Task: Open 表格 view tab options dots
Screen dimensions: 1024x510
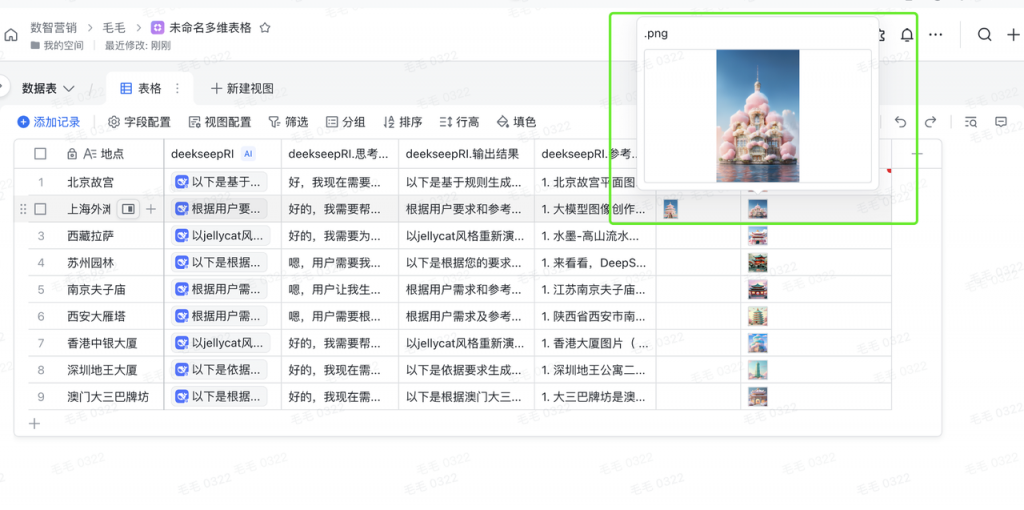Action: click(176, 88)
